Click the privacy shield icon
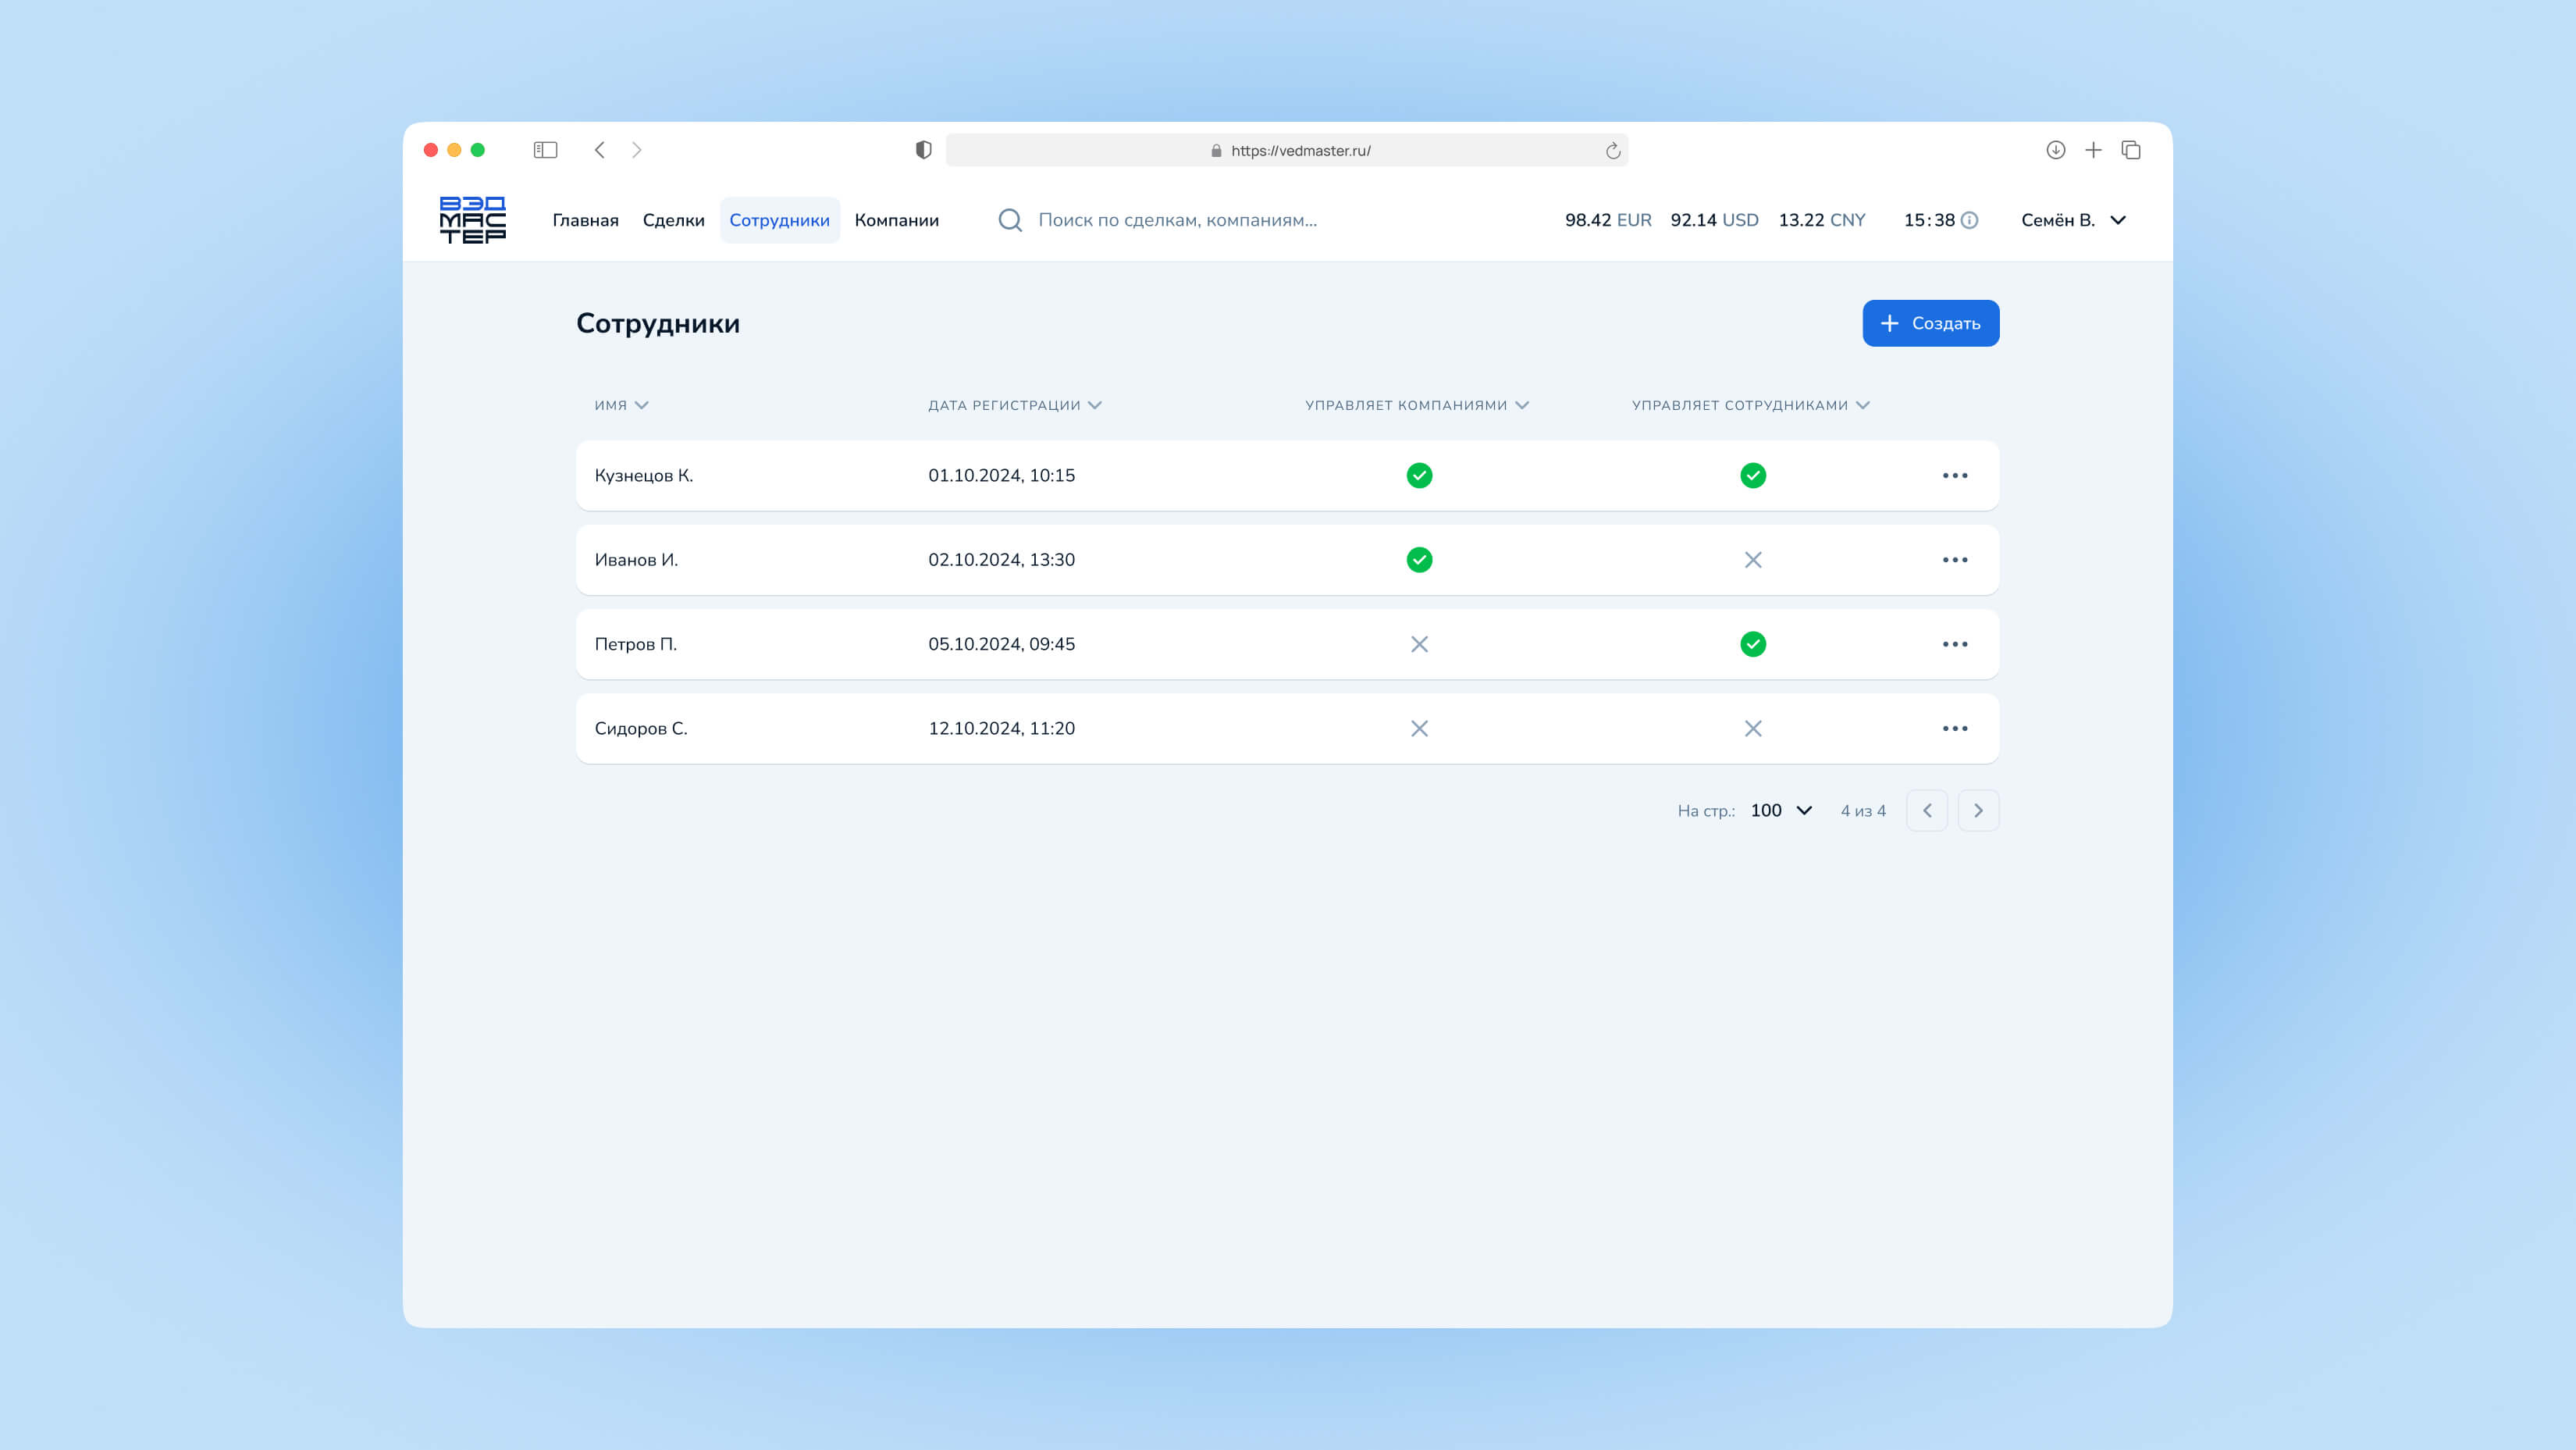The image size is (2576, 1450). (923, 150)
